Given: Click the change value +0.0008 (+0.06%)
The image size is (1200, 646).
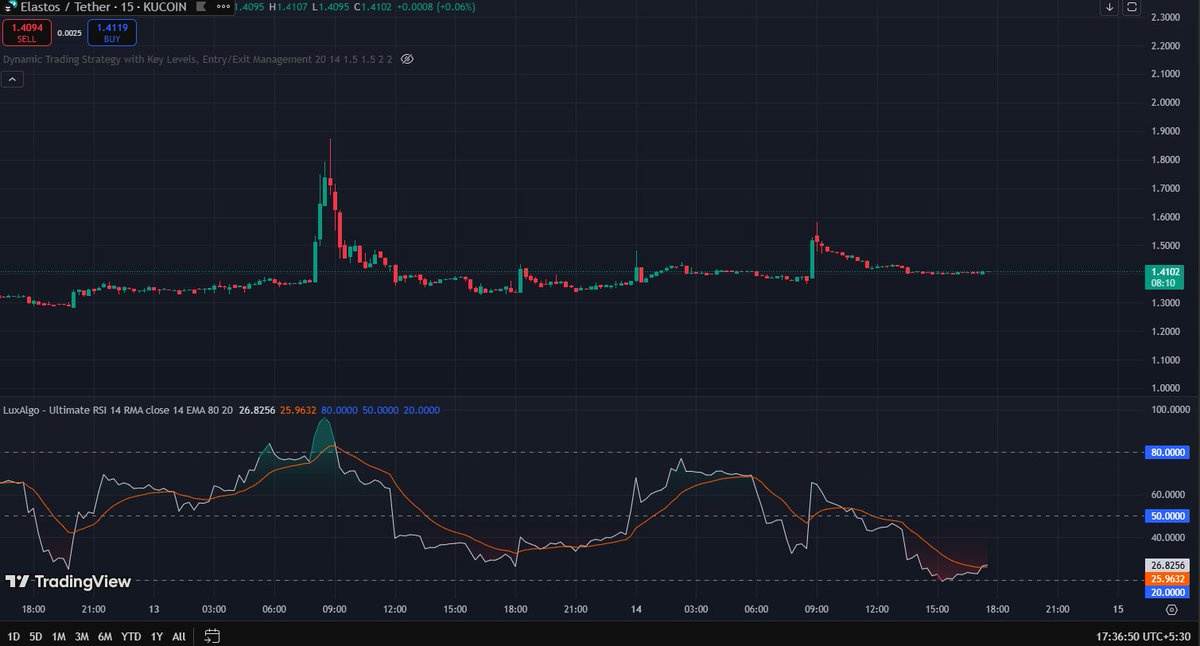Looking at the screenshot, I should (435, 6).
